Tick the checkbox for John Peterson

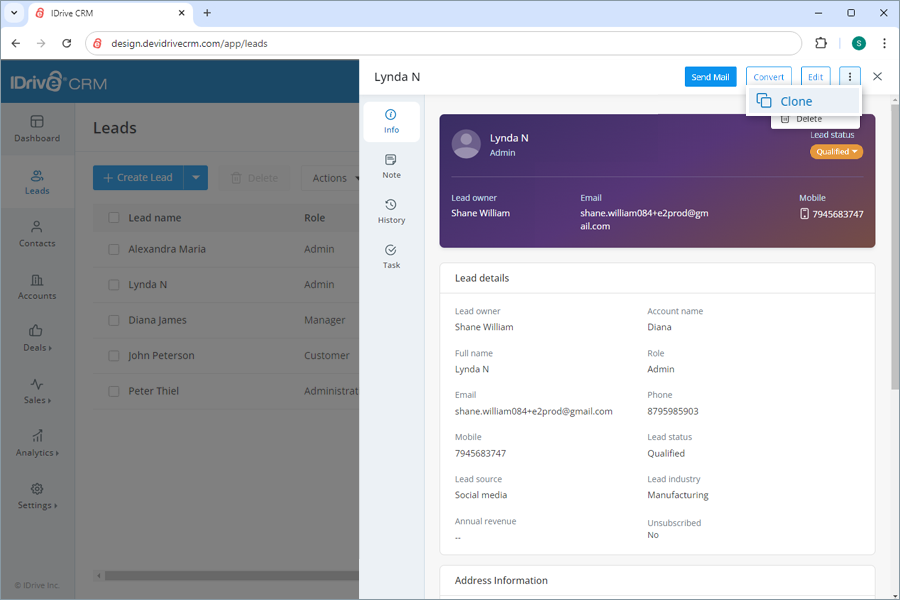coord(113,355)
